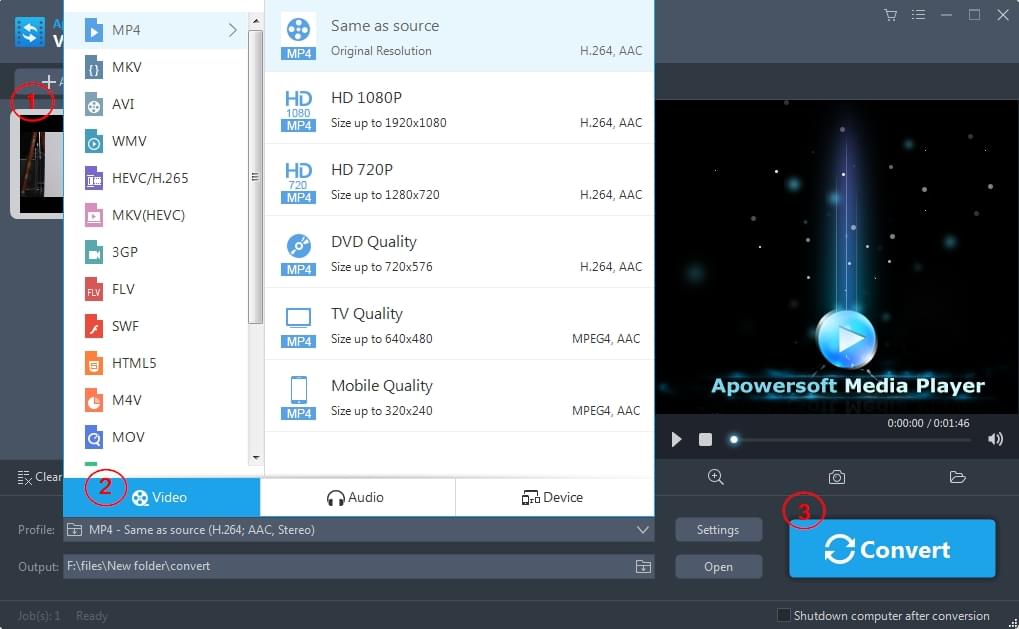The image size is (1019, 629).
Task: Enable Shutdown computer after conversion checkbox
Action: pos(784,615)
